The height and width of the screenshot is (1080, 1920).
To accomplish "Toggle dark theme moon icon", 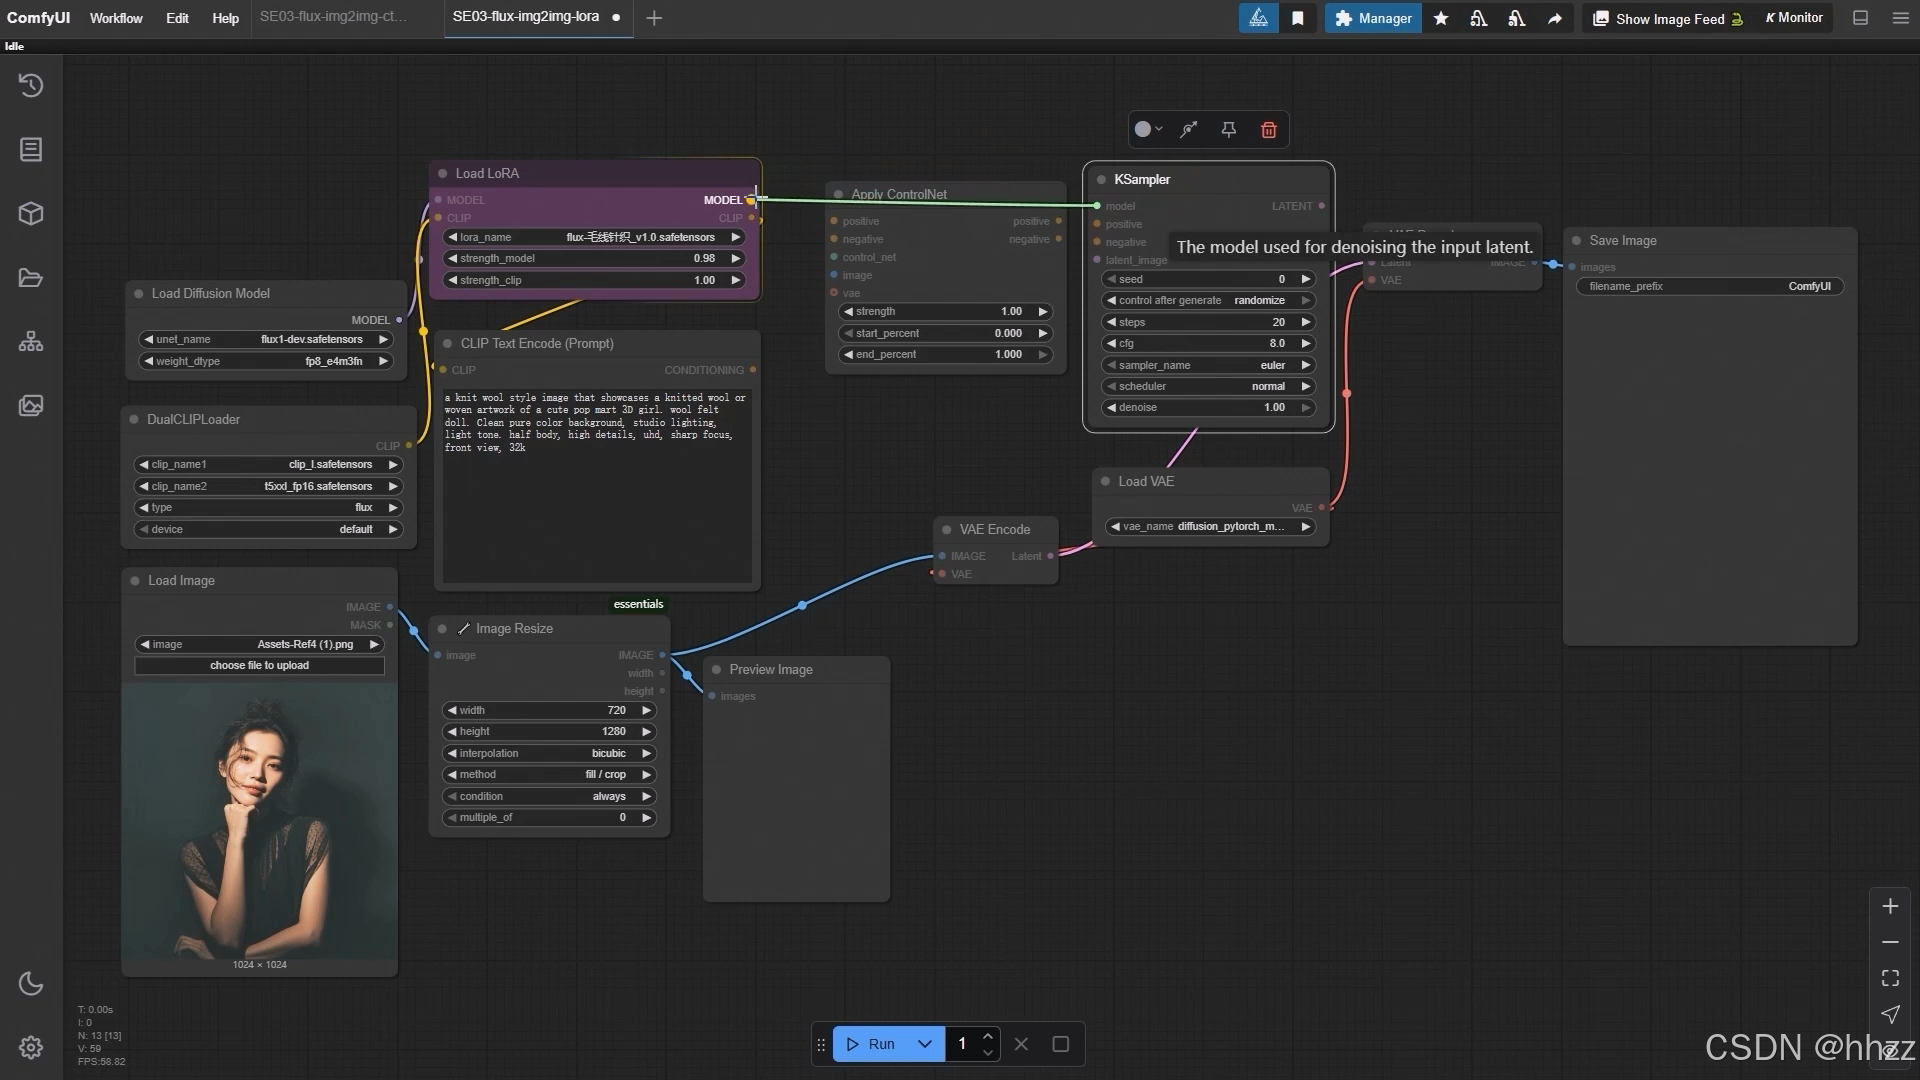I will pyautogui.click(x=31, y=984).
